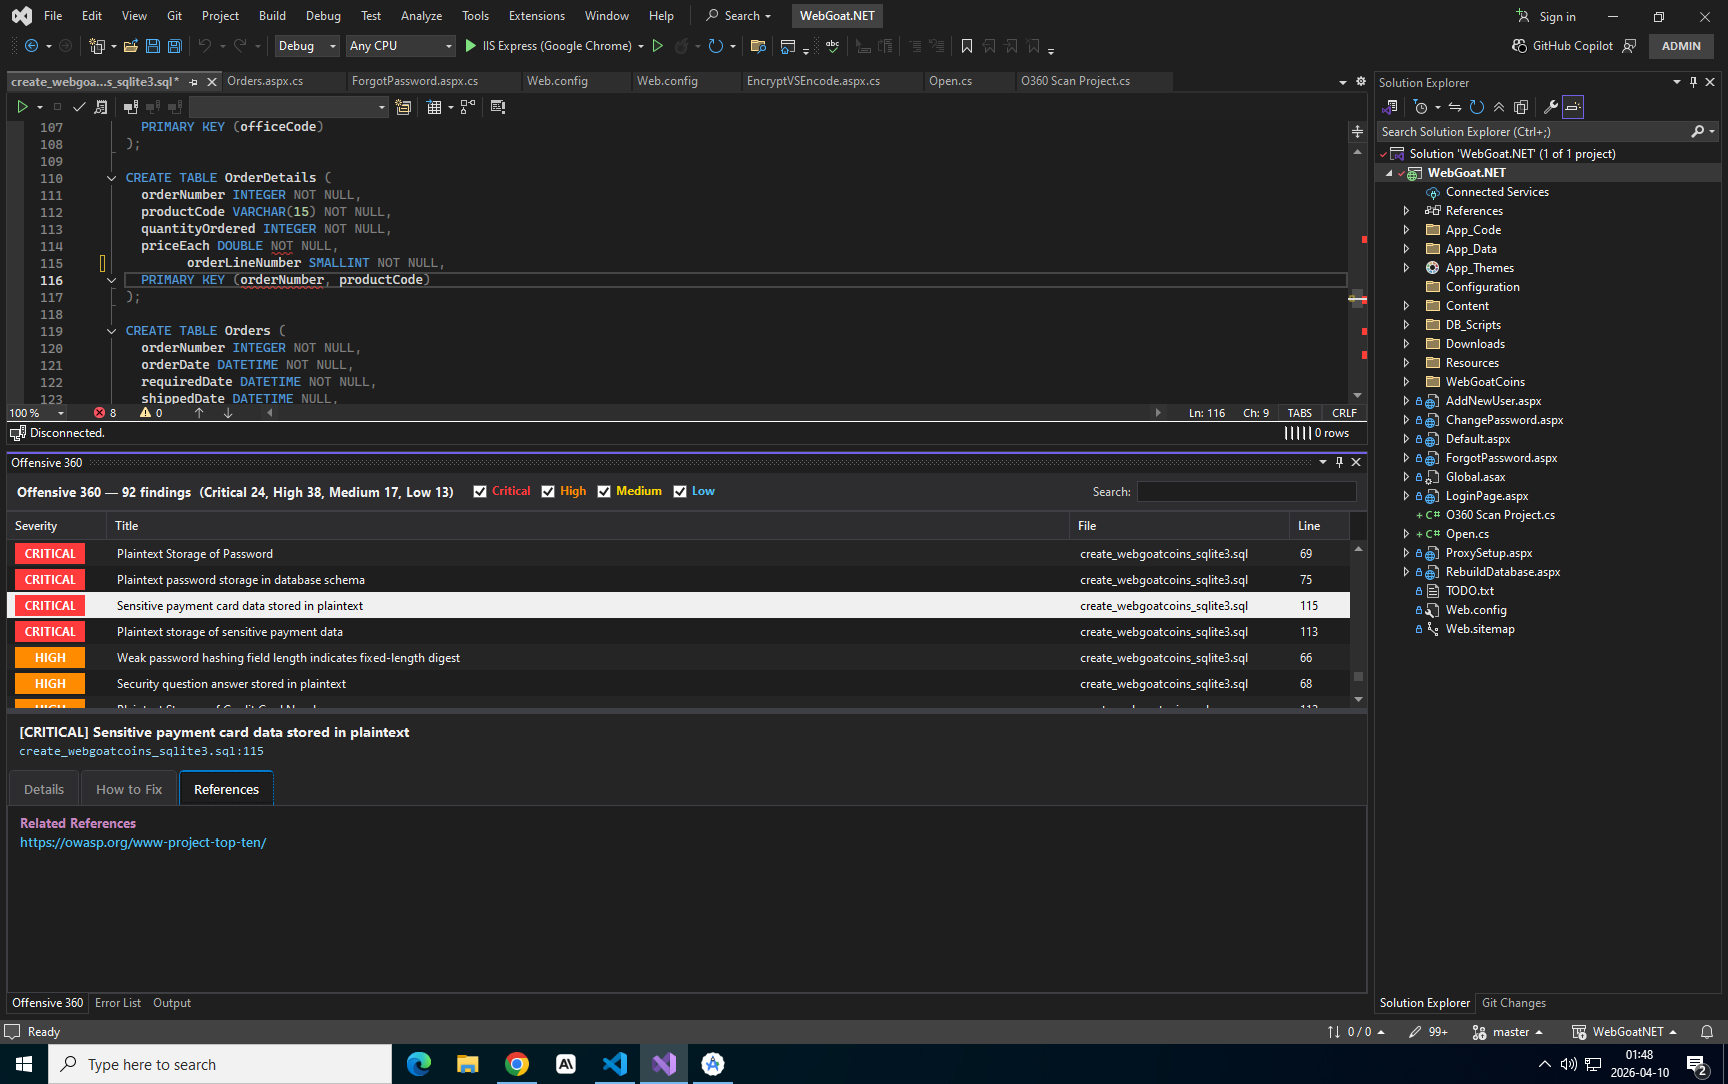Click the execute SQL green play icon

pyautogui.click(x=22, y=107)
